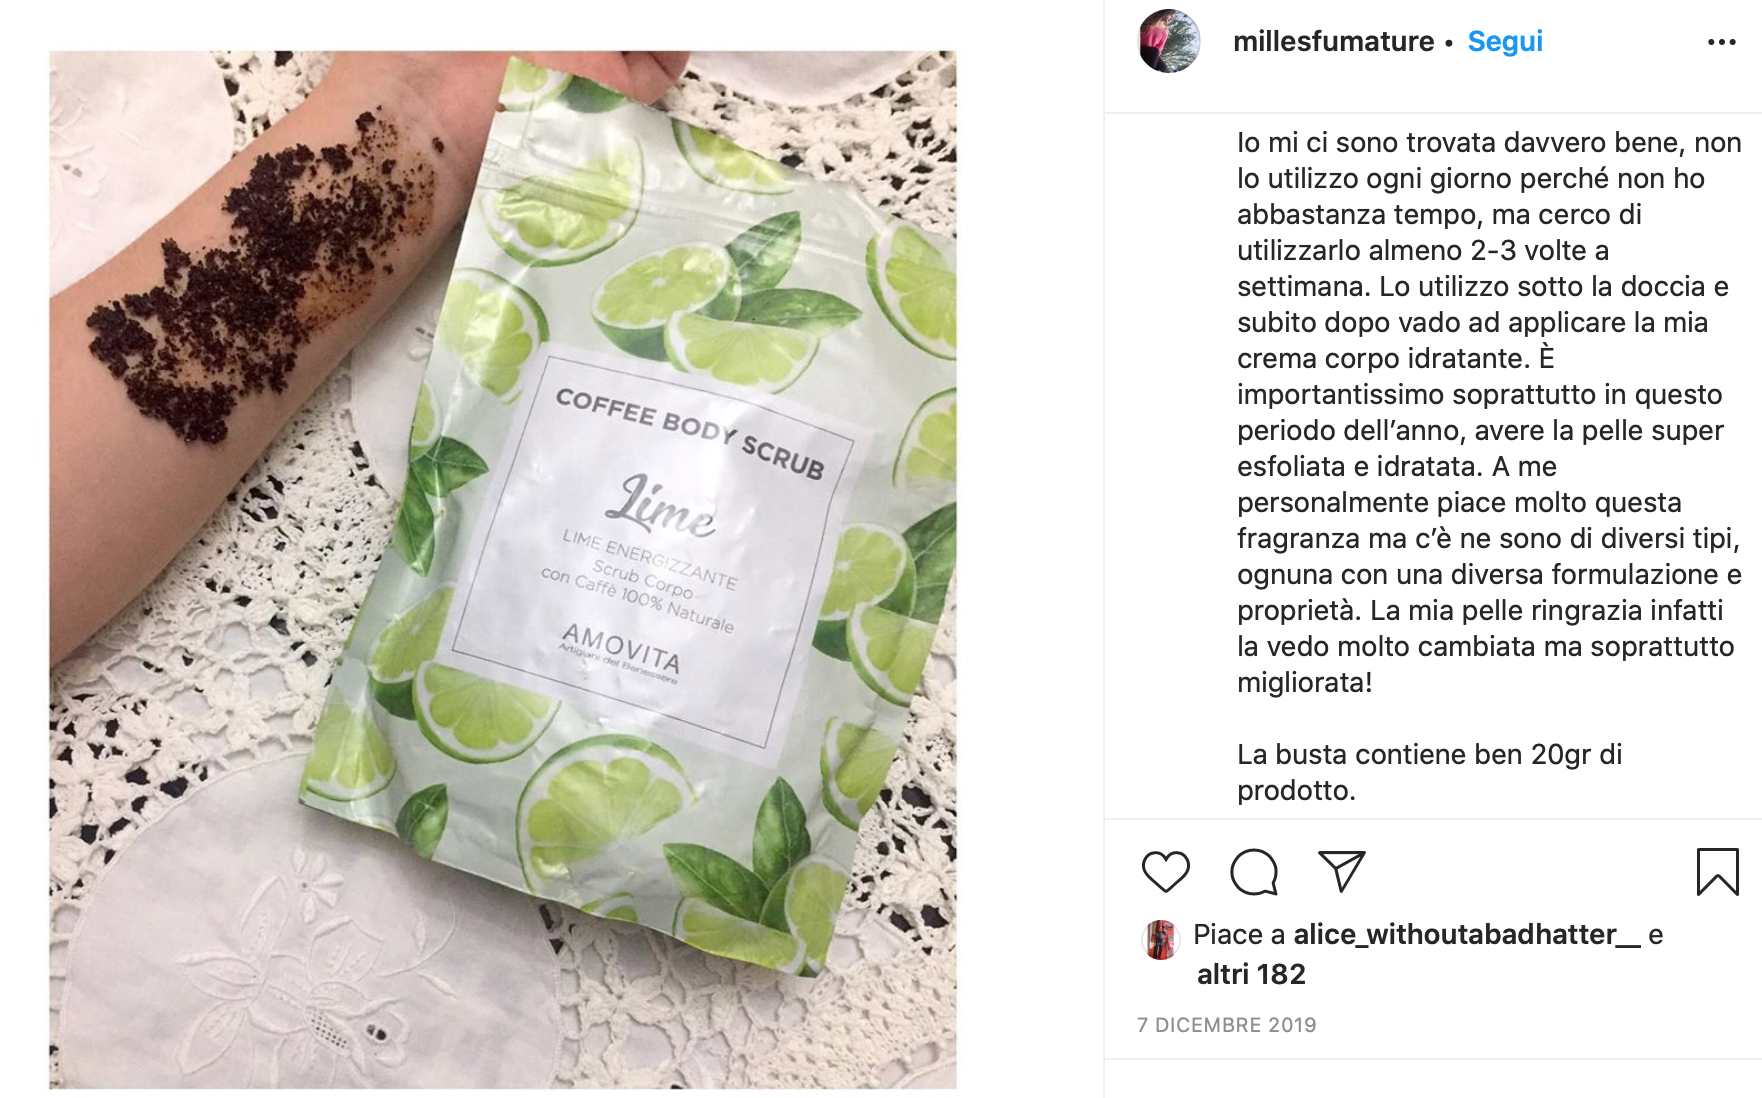View the list of altri 182 likes
Viewport: 1762px width, 1098px height.
1251,974
